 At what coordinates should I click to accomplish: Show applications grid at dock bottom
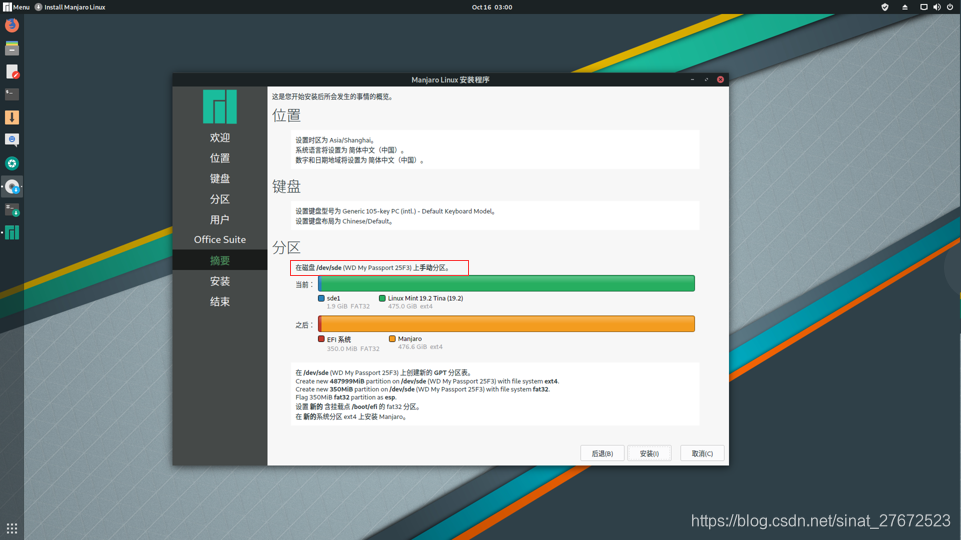pos(12,528)
